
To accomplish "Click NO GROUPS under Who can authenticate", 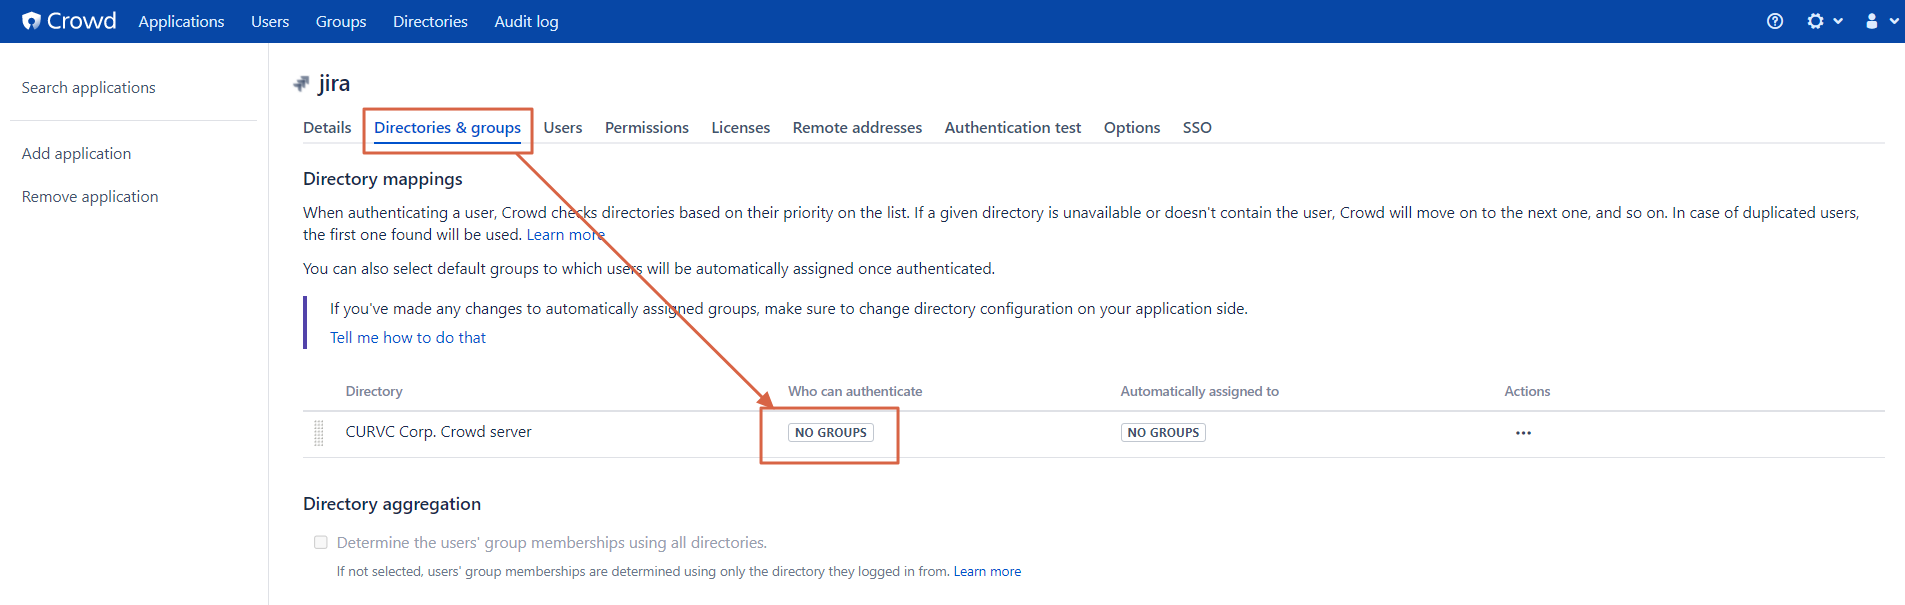I will 831,432.
